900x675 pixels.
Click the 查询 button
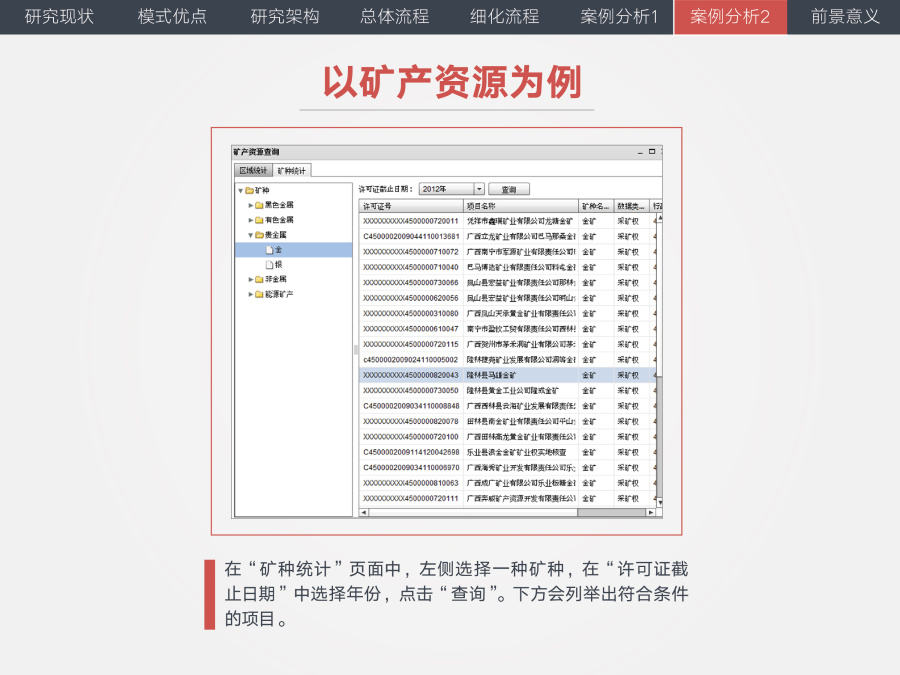point(510,189)
